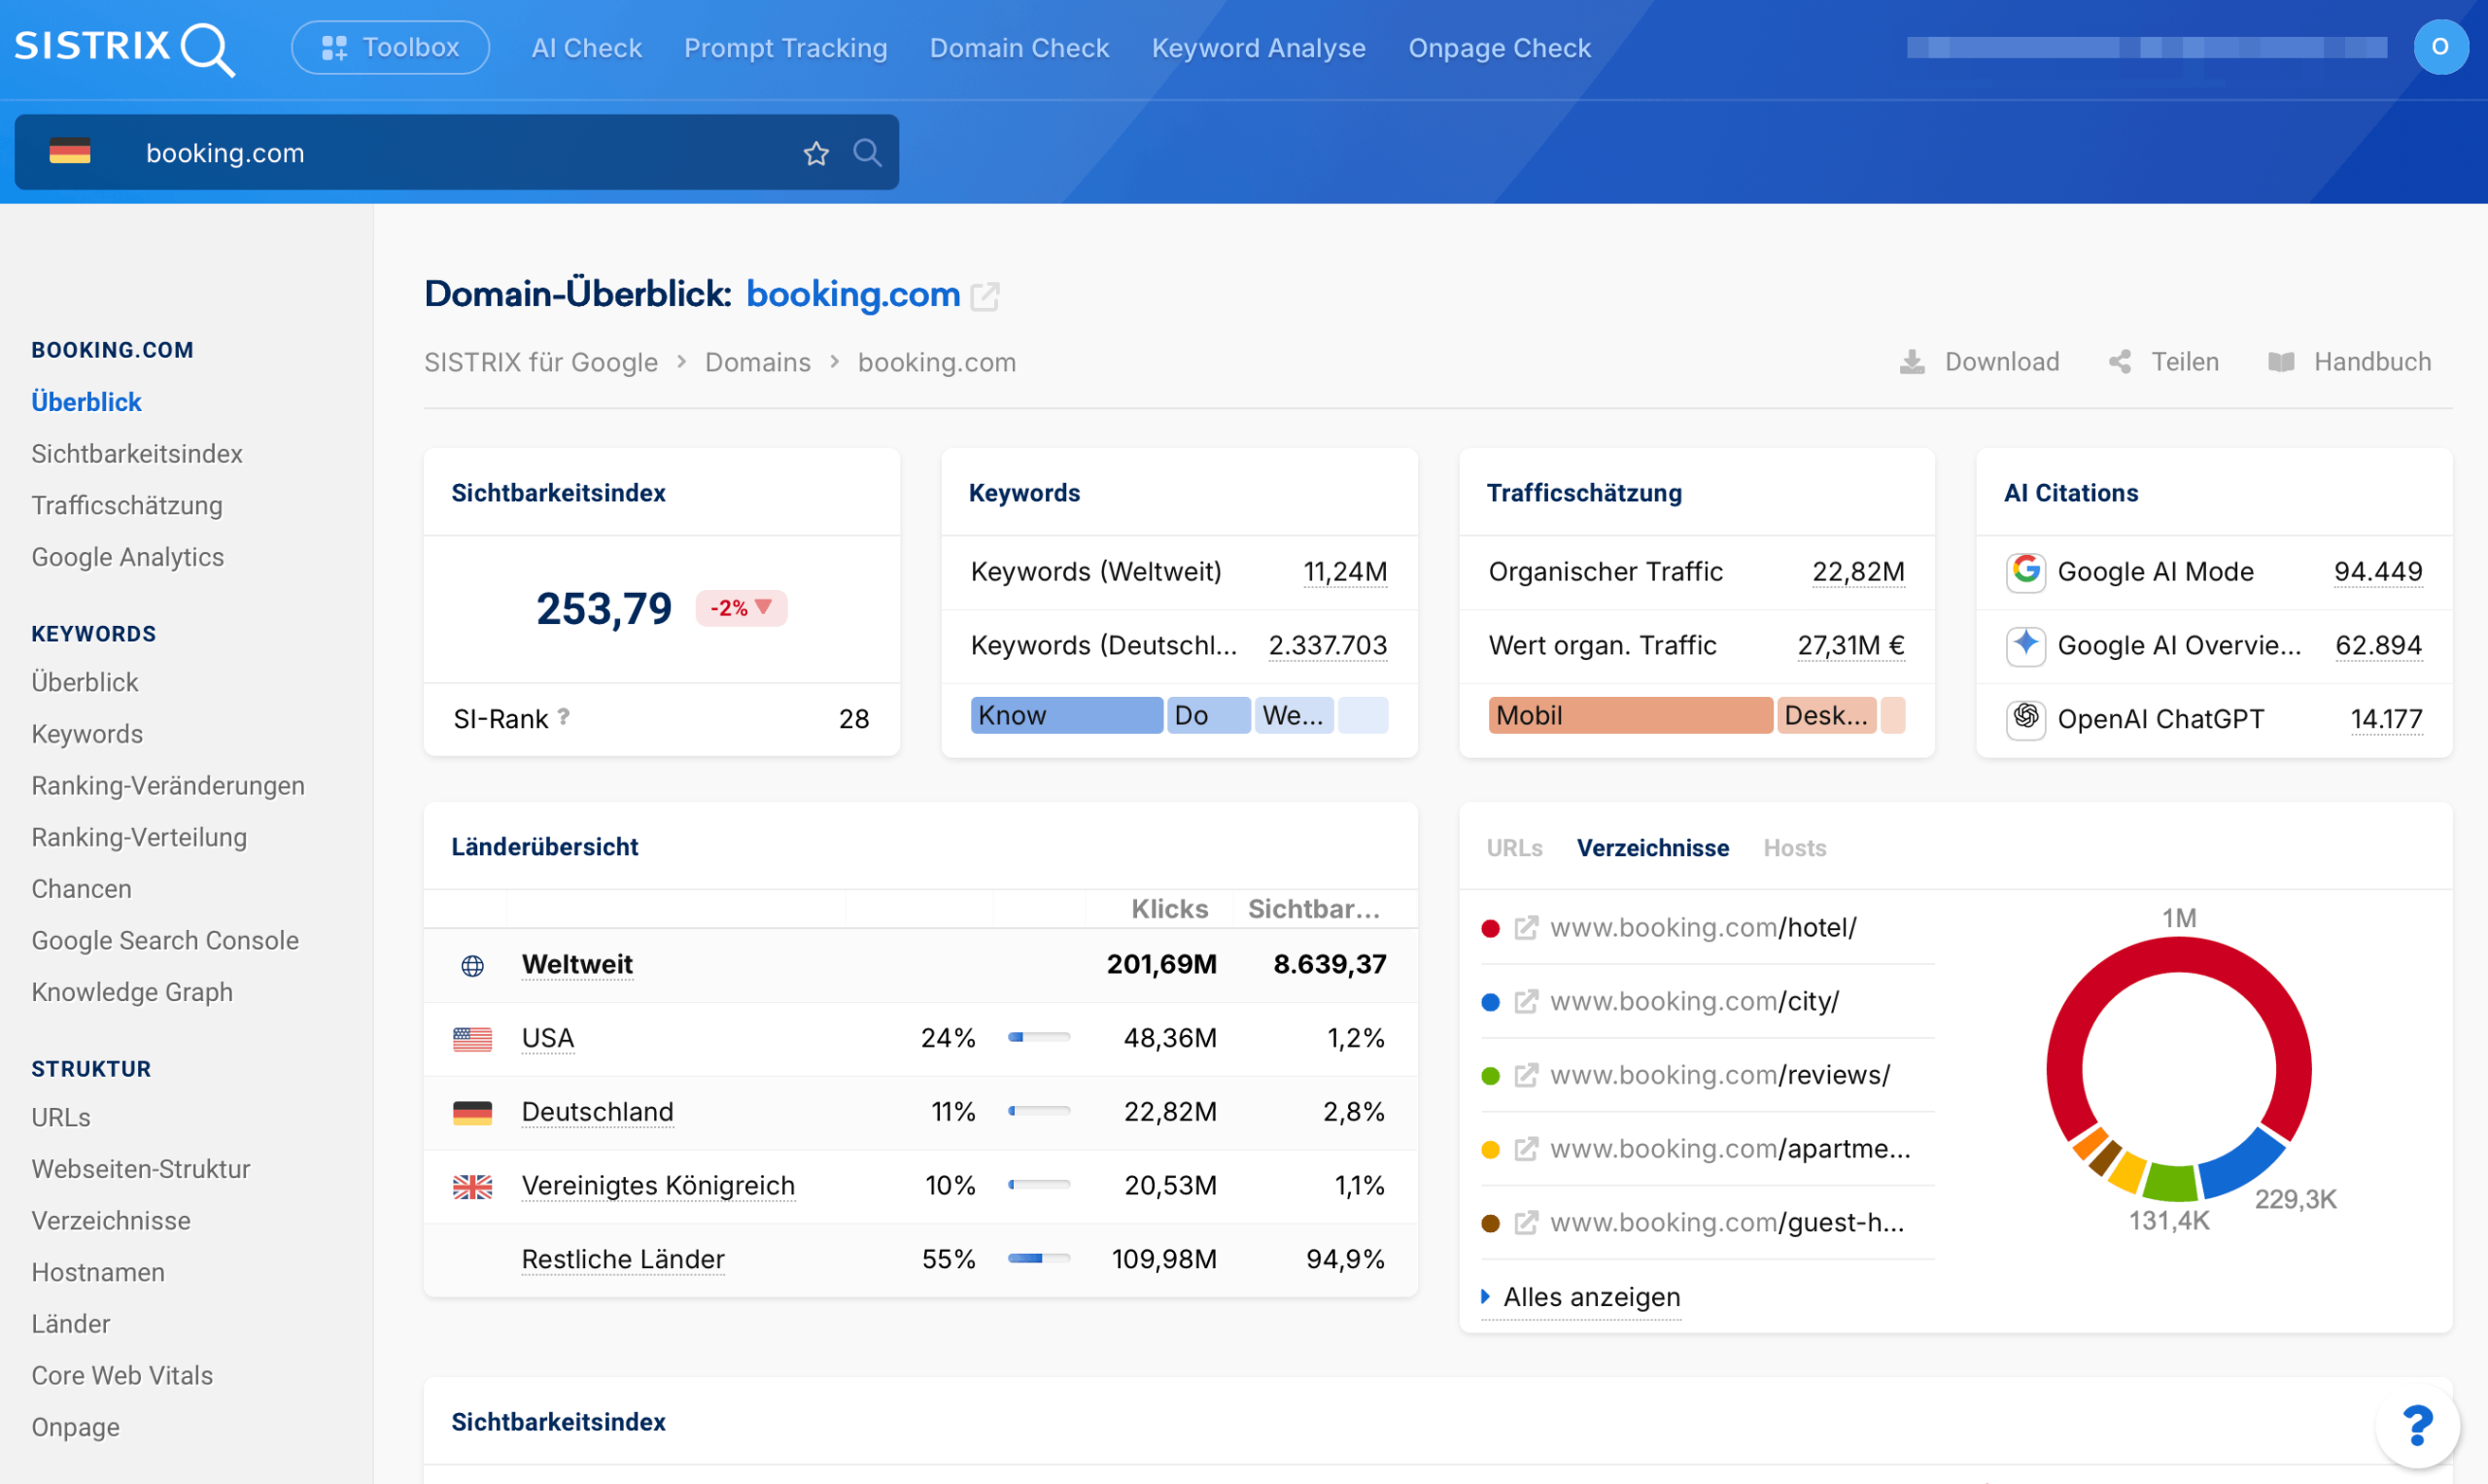Click the Know keyword intent bar segment
The height and width of the screenshot is (1484, 2488).
tap(1067, 716)
